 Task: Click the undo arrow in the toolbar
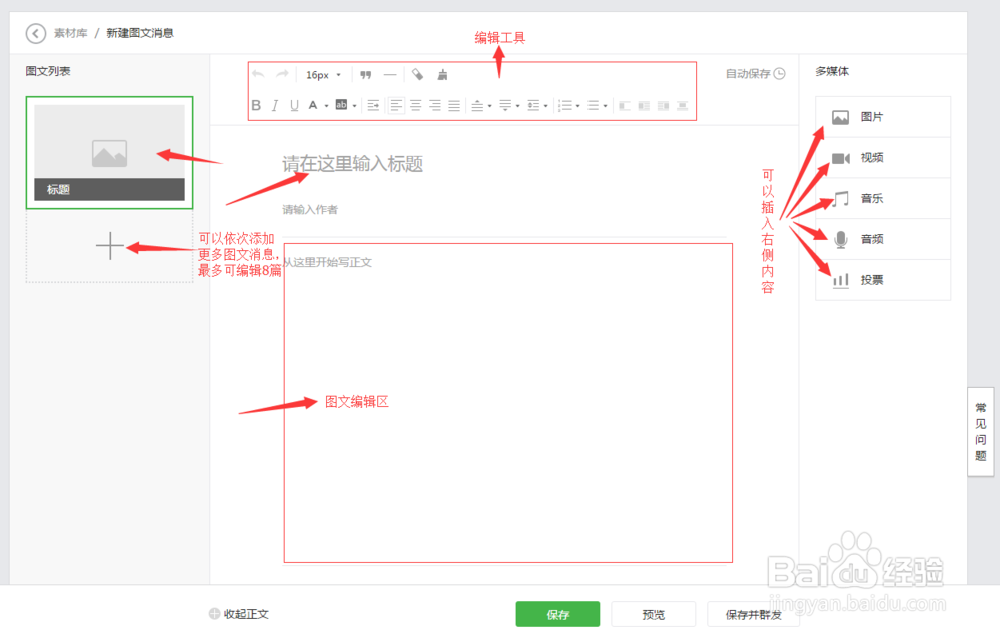tap(257, 74)
